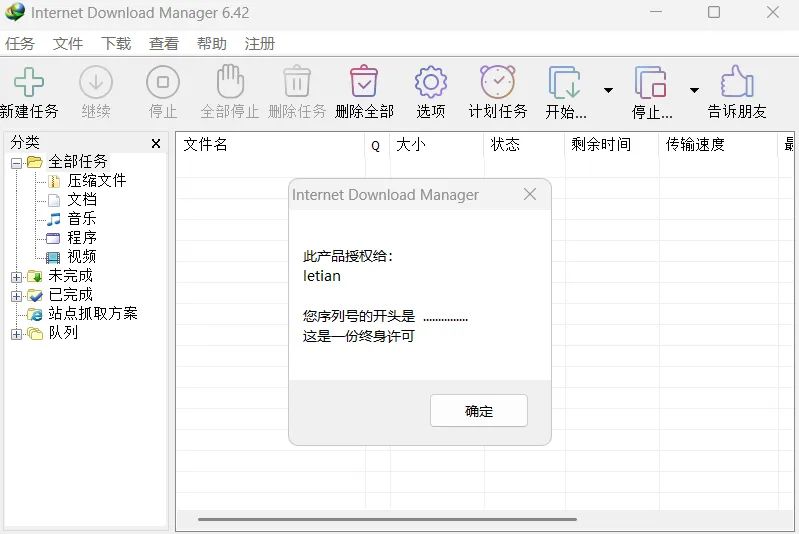Select 程序 category label
The width and height of the screenshot is (799, 534).
(x=82, y=237)
